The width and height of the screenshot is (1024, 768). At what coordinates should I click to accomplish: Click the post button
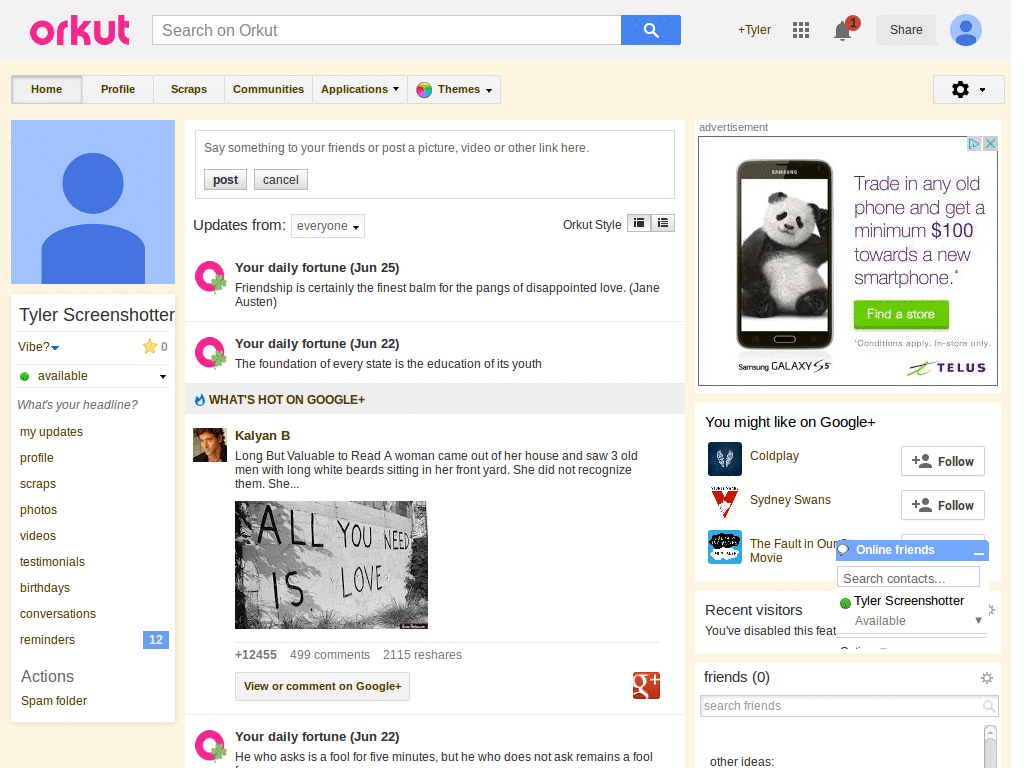(x=225, y=180)
